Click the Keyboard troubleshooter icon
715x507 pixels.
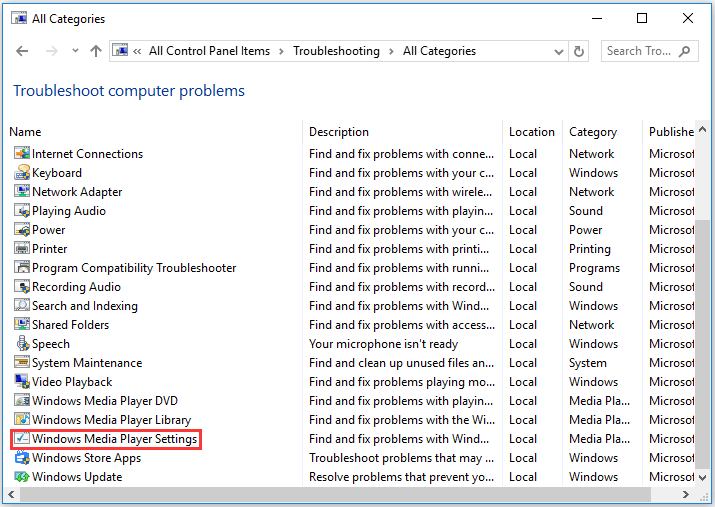(21, 173)
